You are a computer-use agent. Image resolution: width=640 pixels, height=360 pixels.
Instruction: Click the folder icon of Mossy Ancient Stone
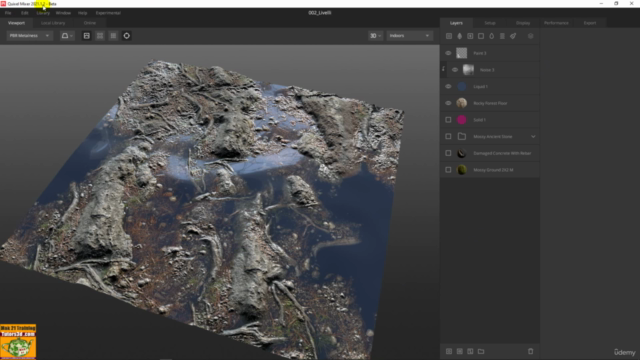click(x=462, y=136)
